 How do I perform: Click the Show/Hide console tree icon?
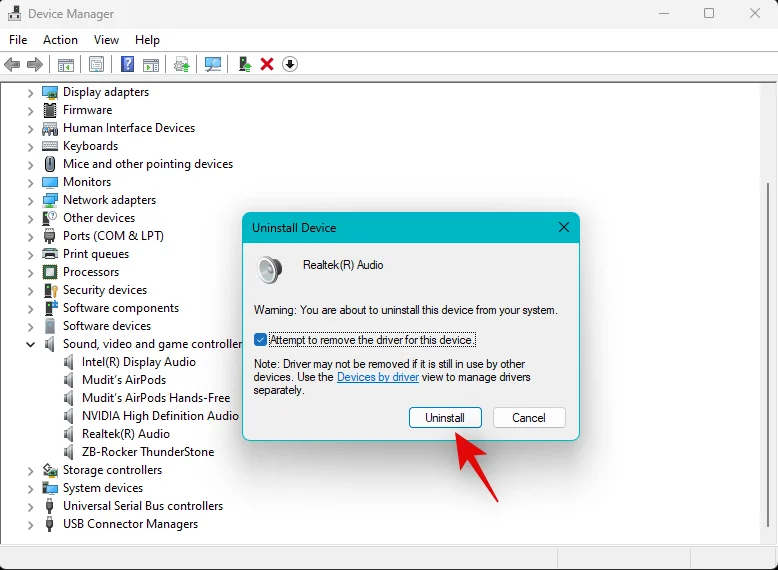pos(65,64)
